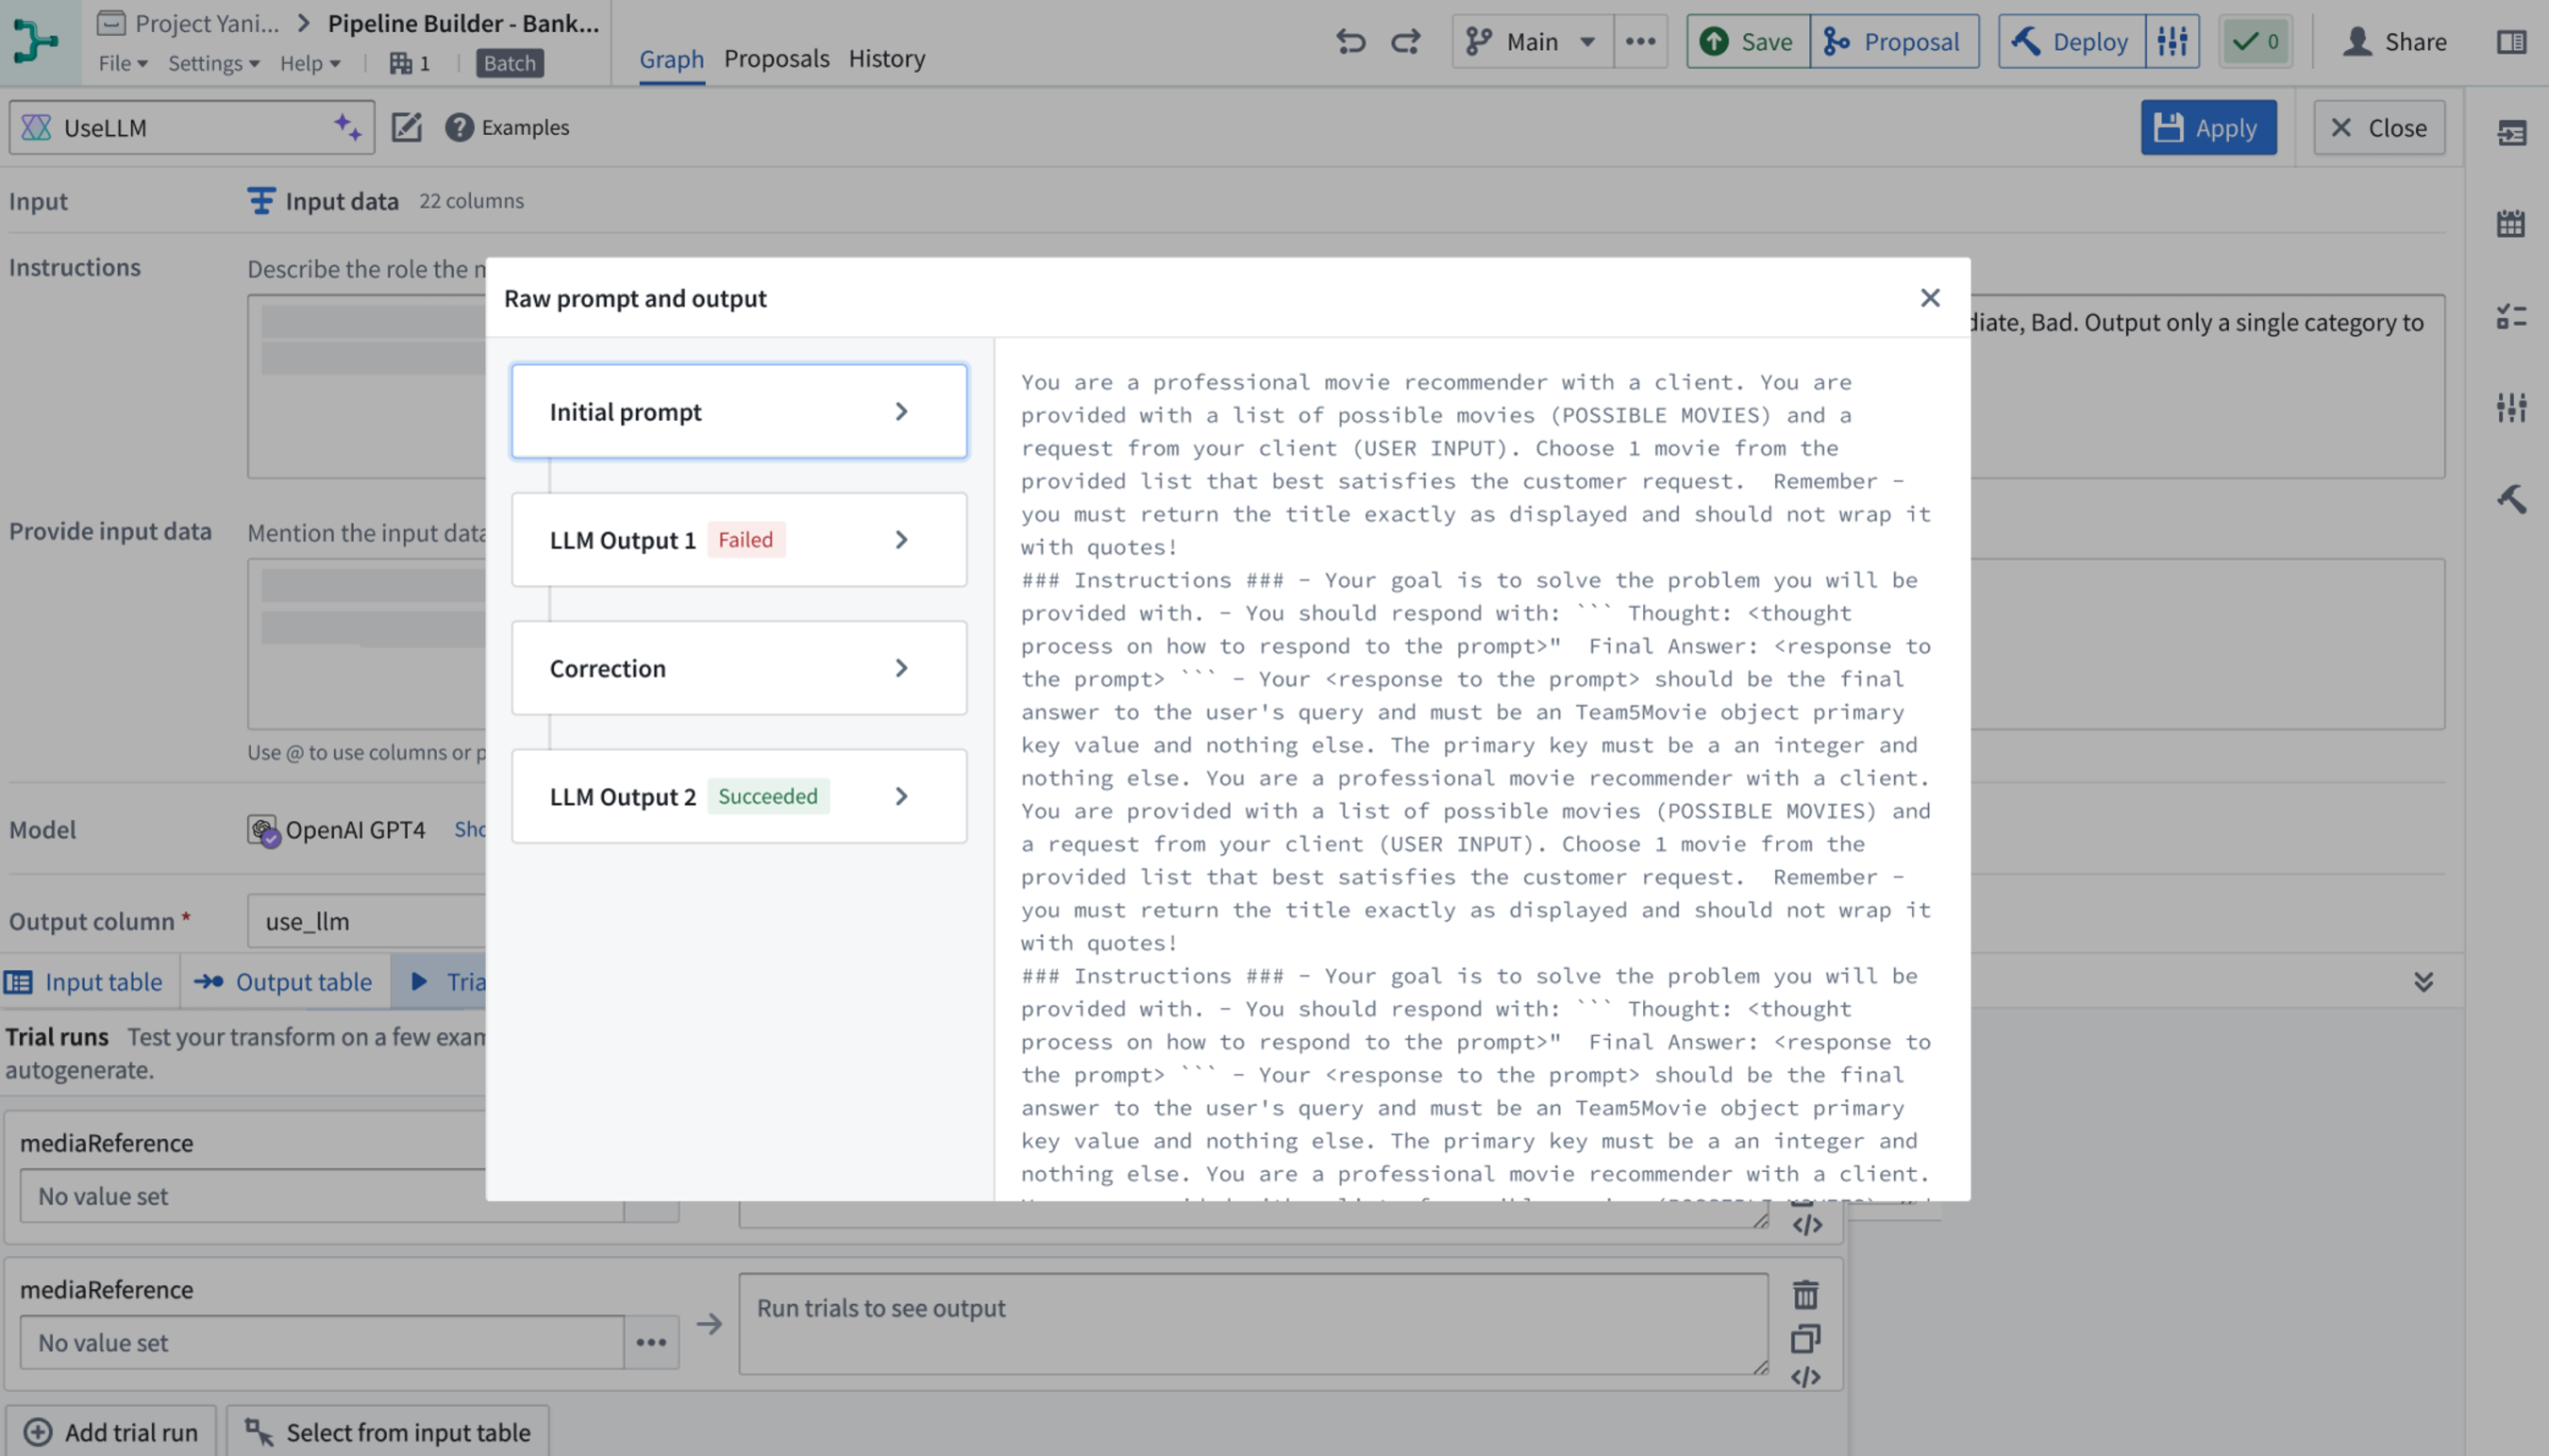Viewport: 2549px width, 1456px height.
Task: Expand the Correction section
Action: click(737, 667)
